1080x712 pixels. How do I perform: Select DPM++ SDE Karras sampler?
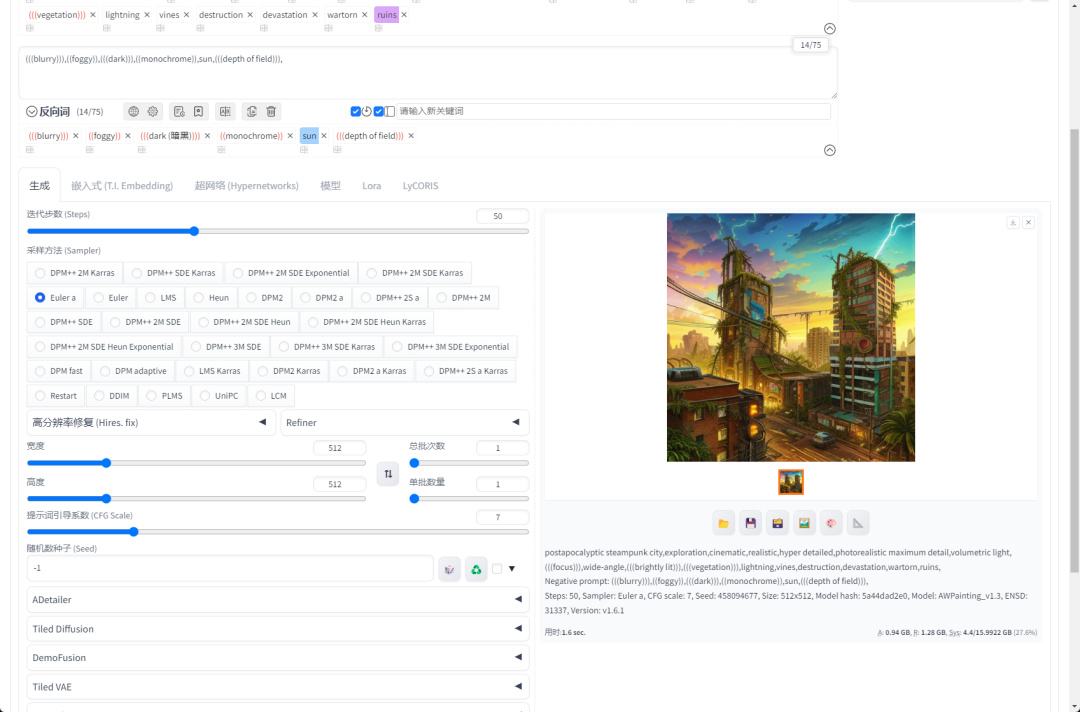click(x=174, y=273)
